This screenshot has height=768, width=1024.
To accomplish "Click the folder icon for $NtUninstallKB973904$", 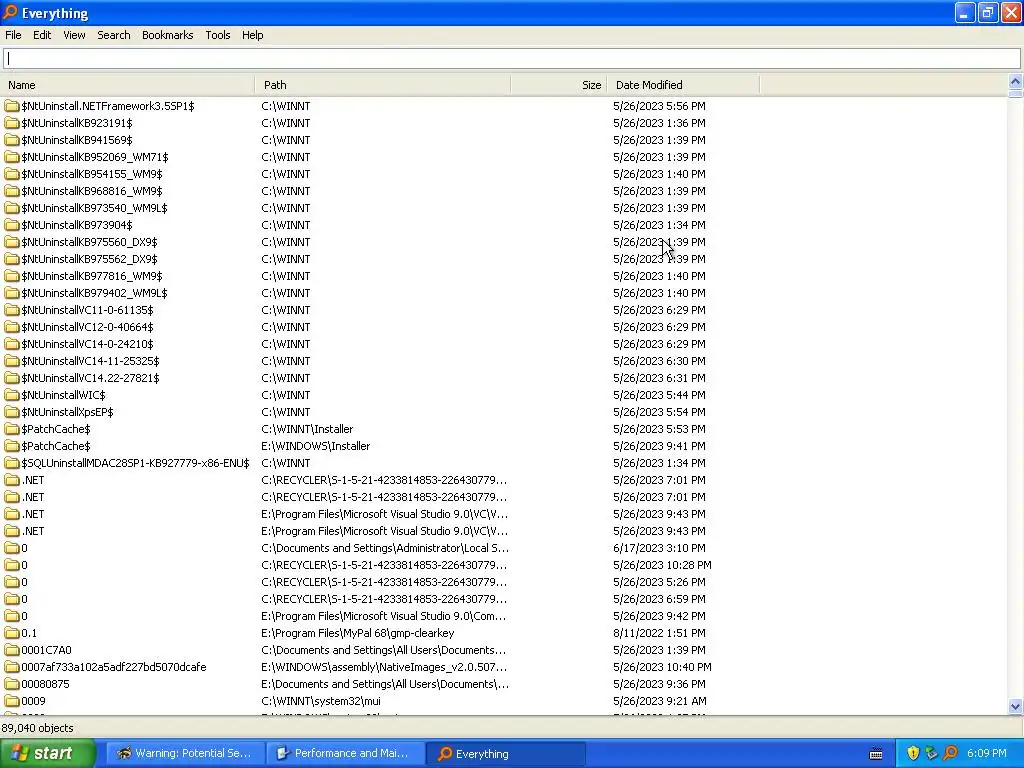I will [12, 225].
